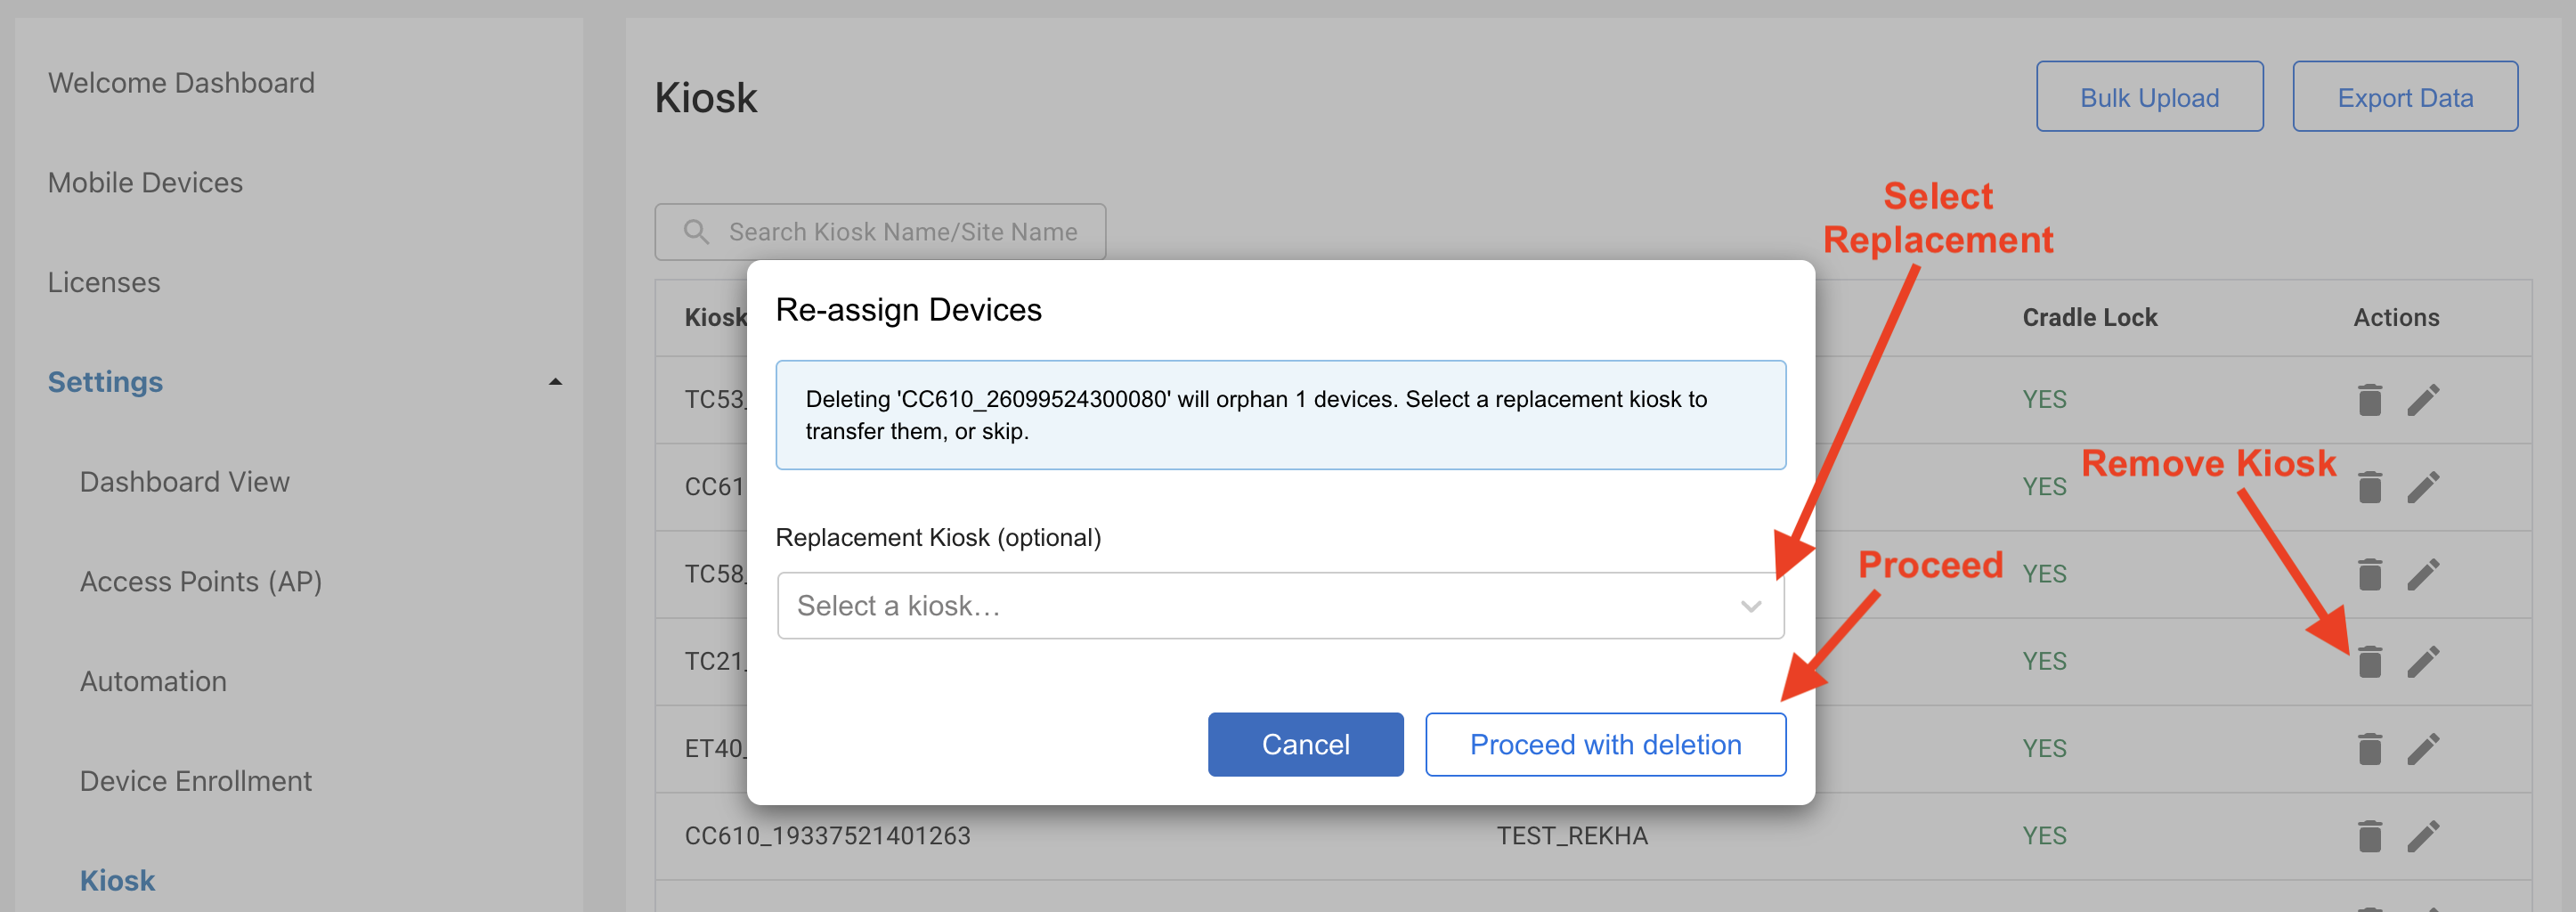
Task: Click the YES value in the TEST_REKHA row
Action: [2044, 835]
